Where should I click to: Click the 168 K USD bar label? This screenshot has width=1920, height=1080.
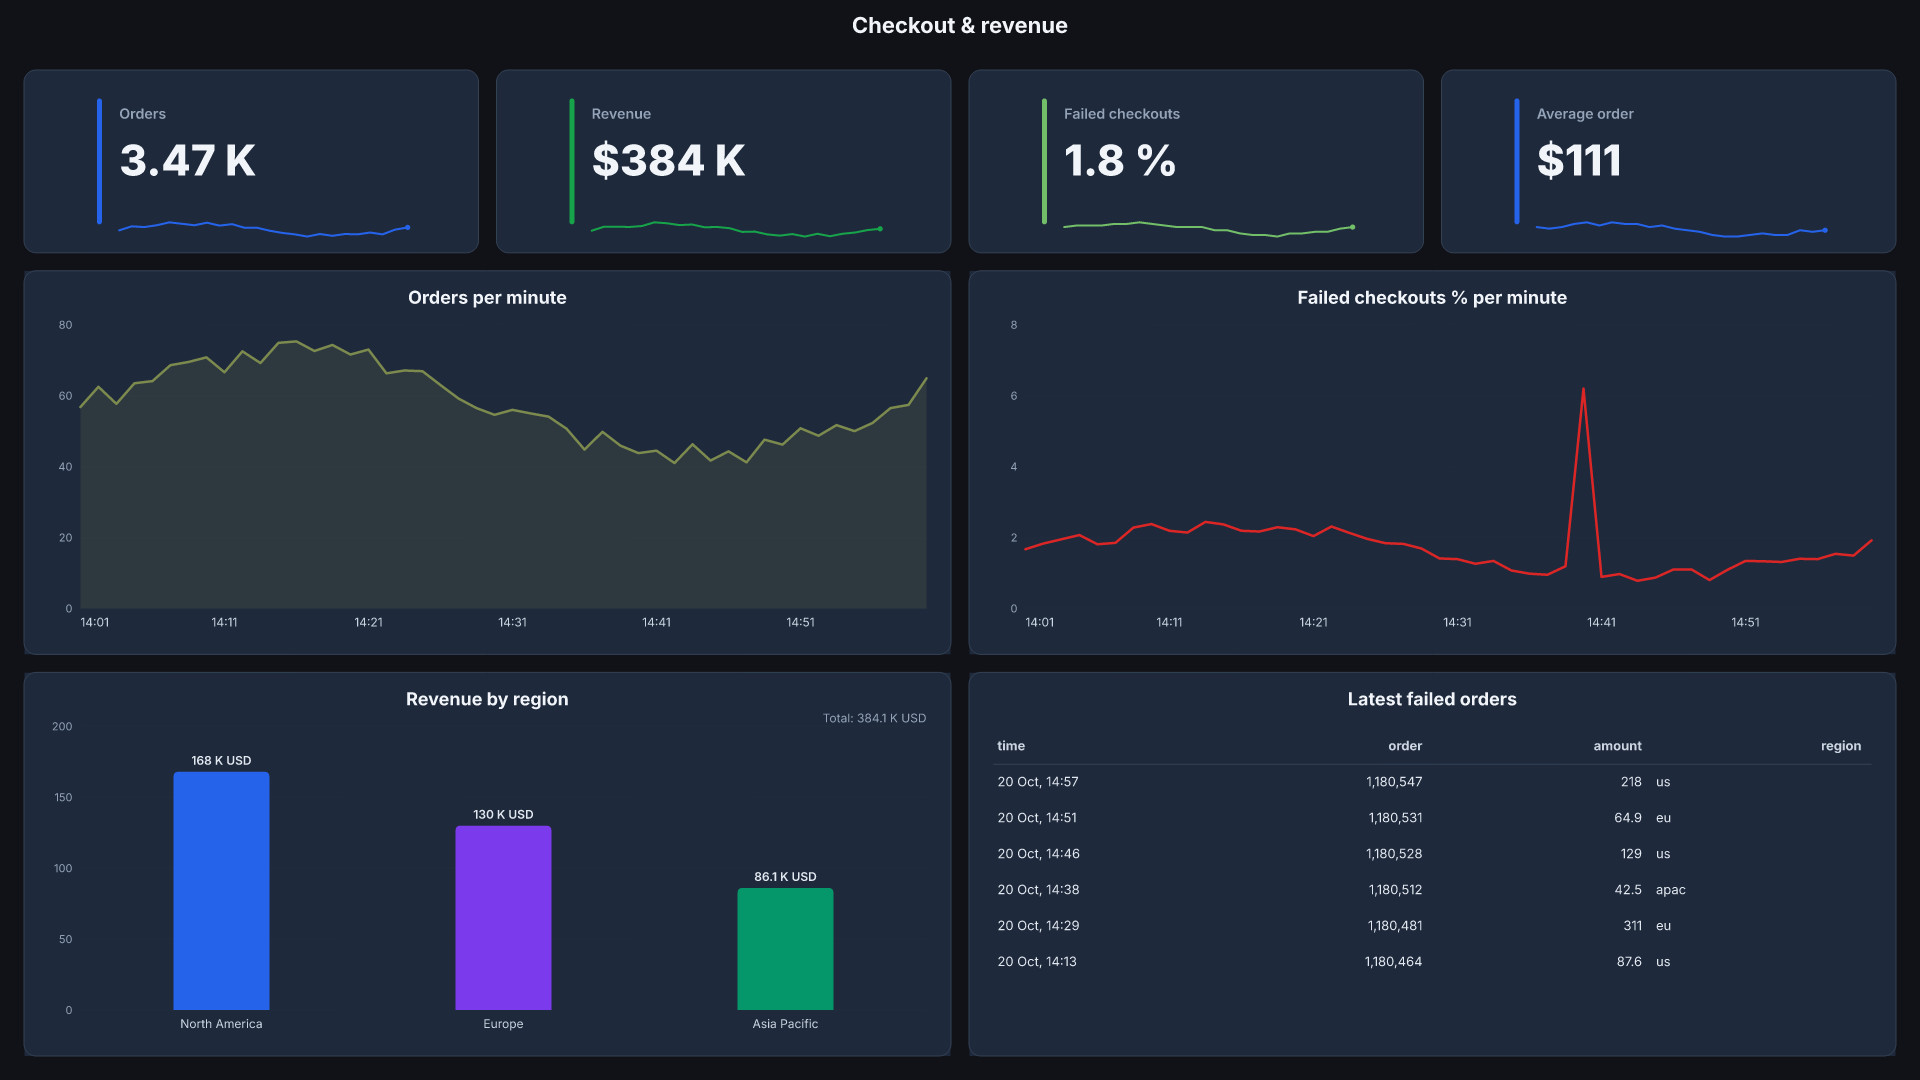click(221, 760)
